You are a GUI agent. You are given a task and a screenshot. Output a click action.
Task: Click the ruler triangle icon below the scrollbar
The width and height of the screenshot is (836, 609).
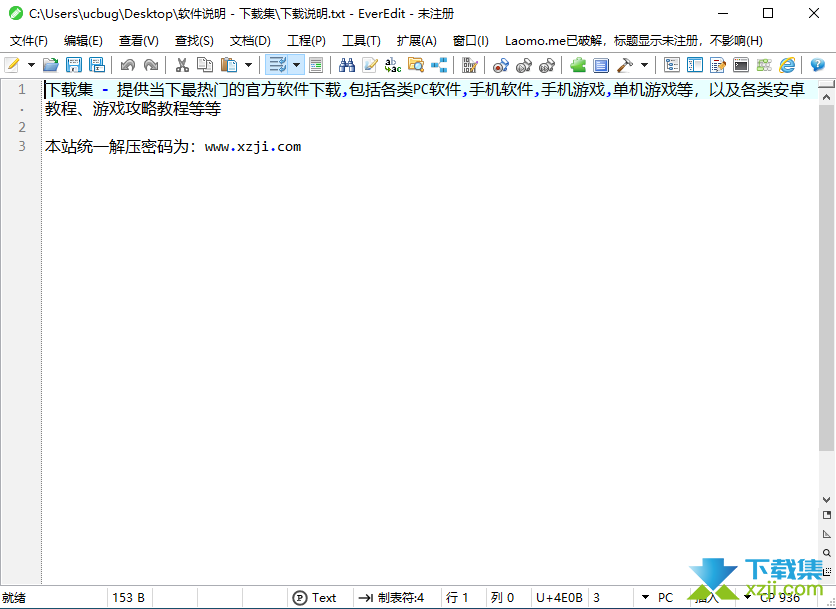pyautogui.click(x=826, y=534)
